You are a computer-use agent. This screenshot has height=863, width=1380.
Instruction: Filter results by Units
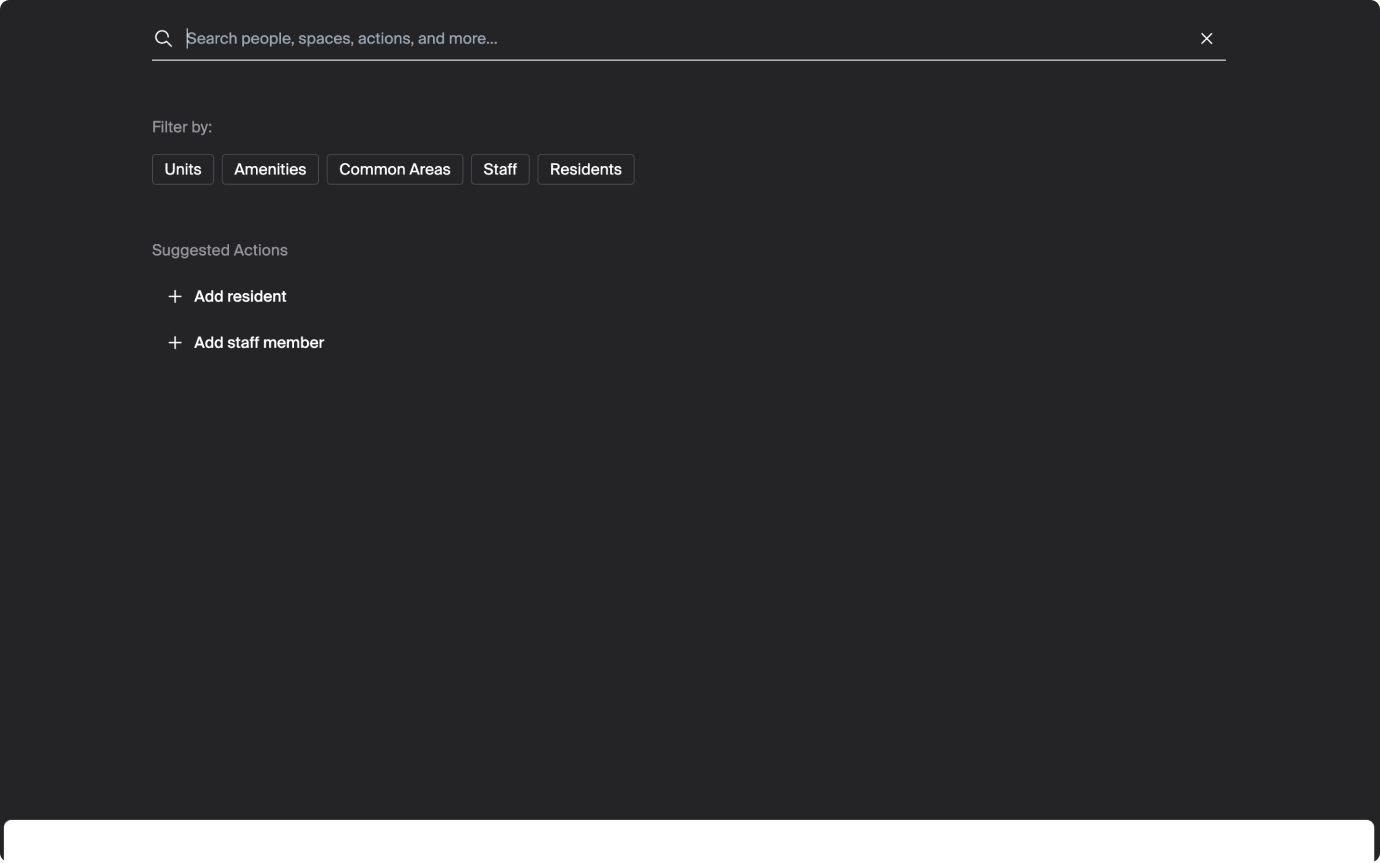[x=182, y=169]
